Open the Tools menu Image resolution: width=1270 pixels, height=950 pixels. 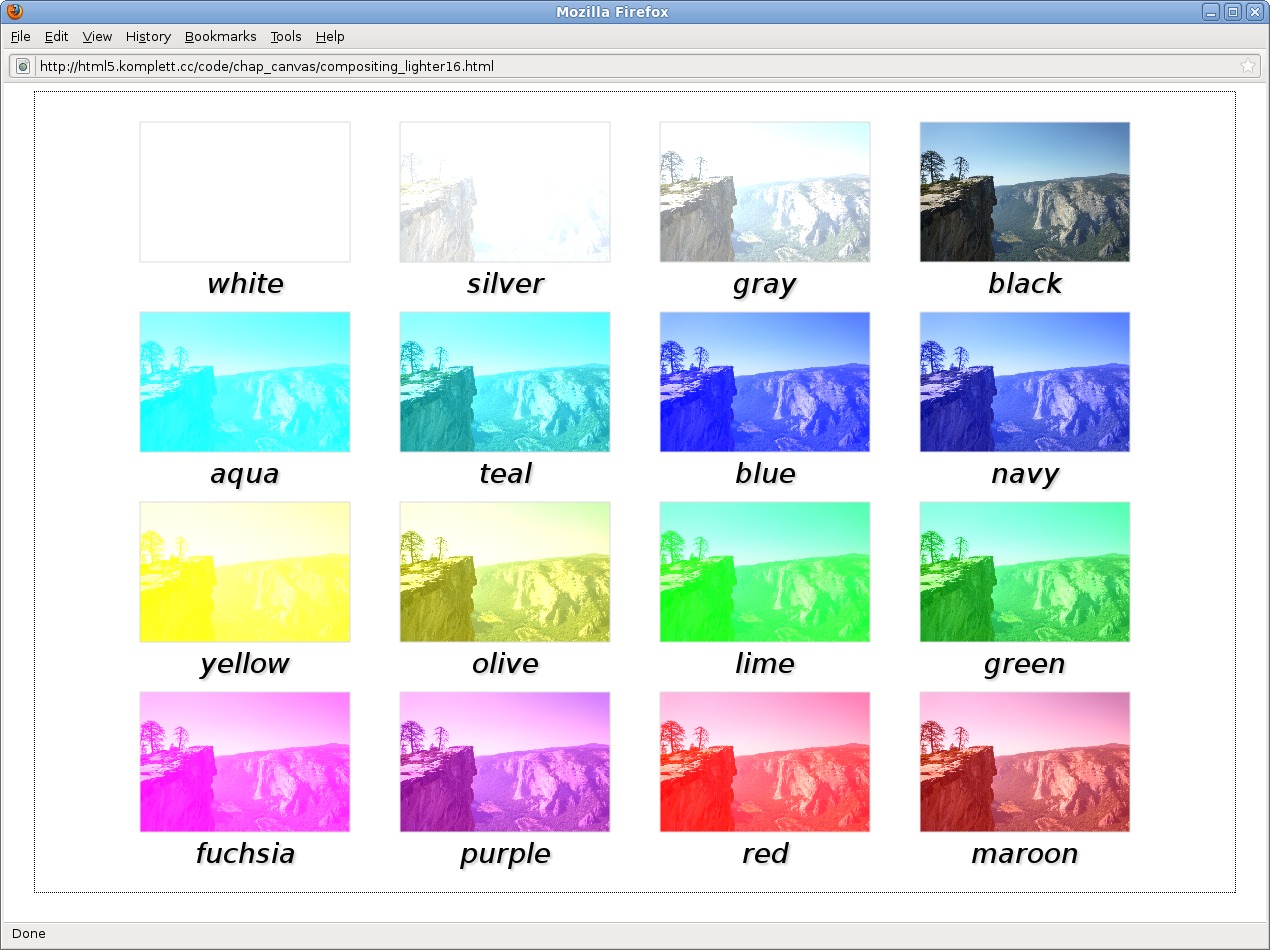(x=285, y=36)
